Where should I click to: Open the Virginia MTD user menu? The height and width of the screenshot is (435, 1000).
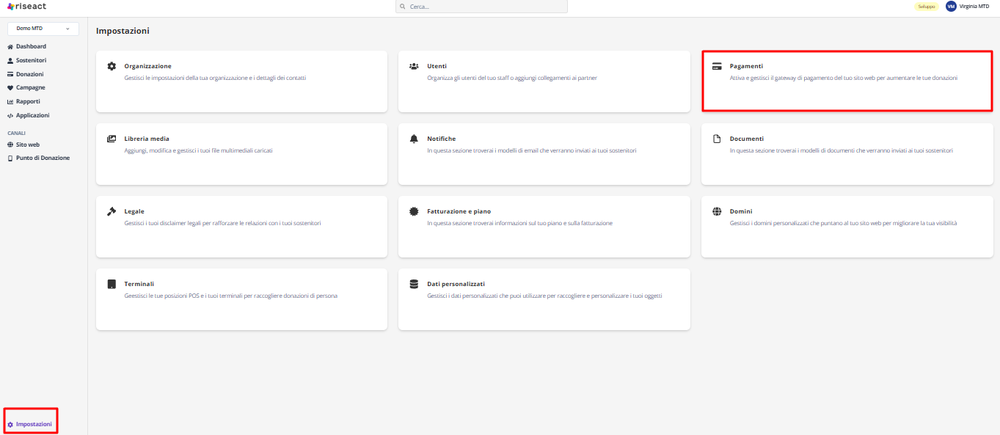(967, 6)
